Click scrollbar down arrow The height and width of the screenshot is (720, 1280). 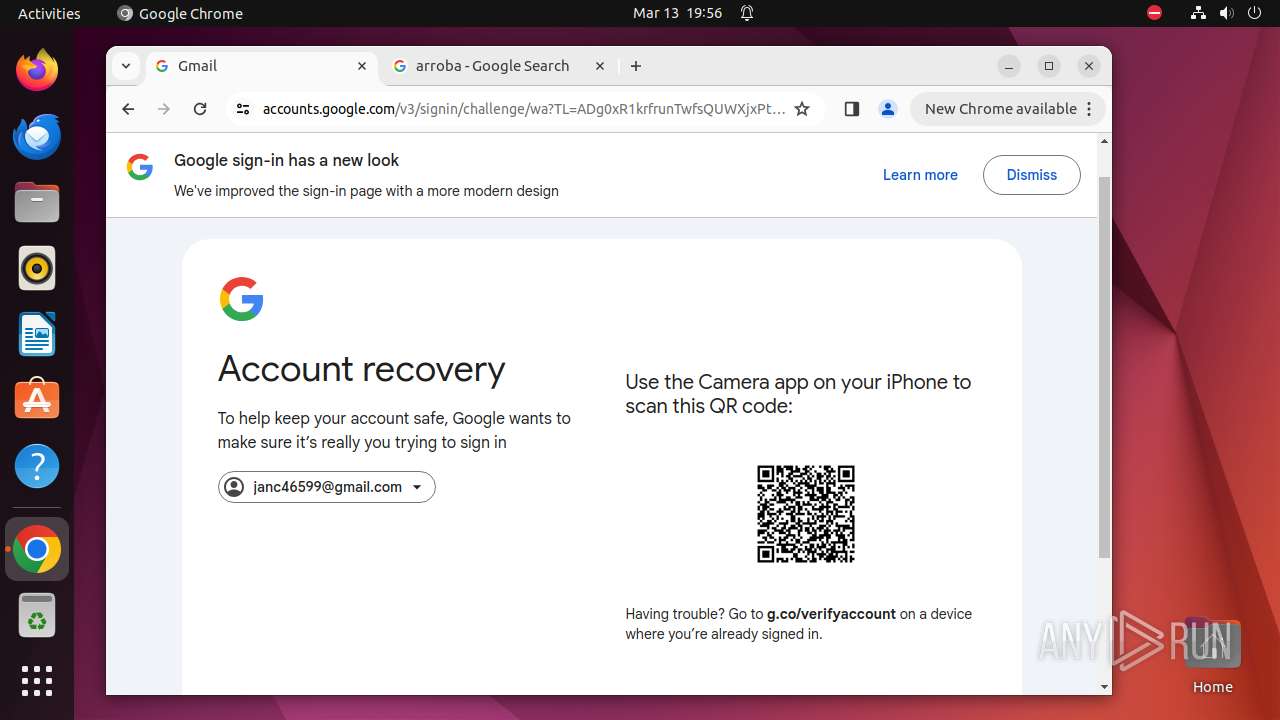pyautogui.click(x=1104, y=687)
